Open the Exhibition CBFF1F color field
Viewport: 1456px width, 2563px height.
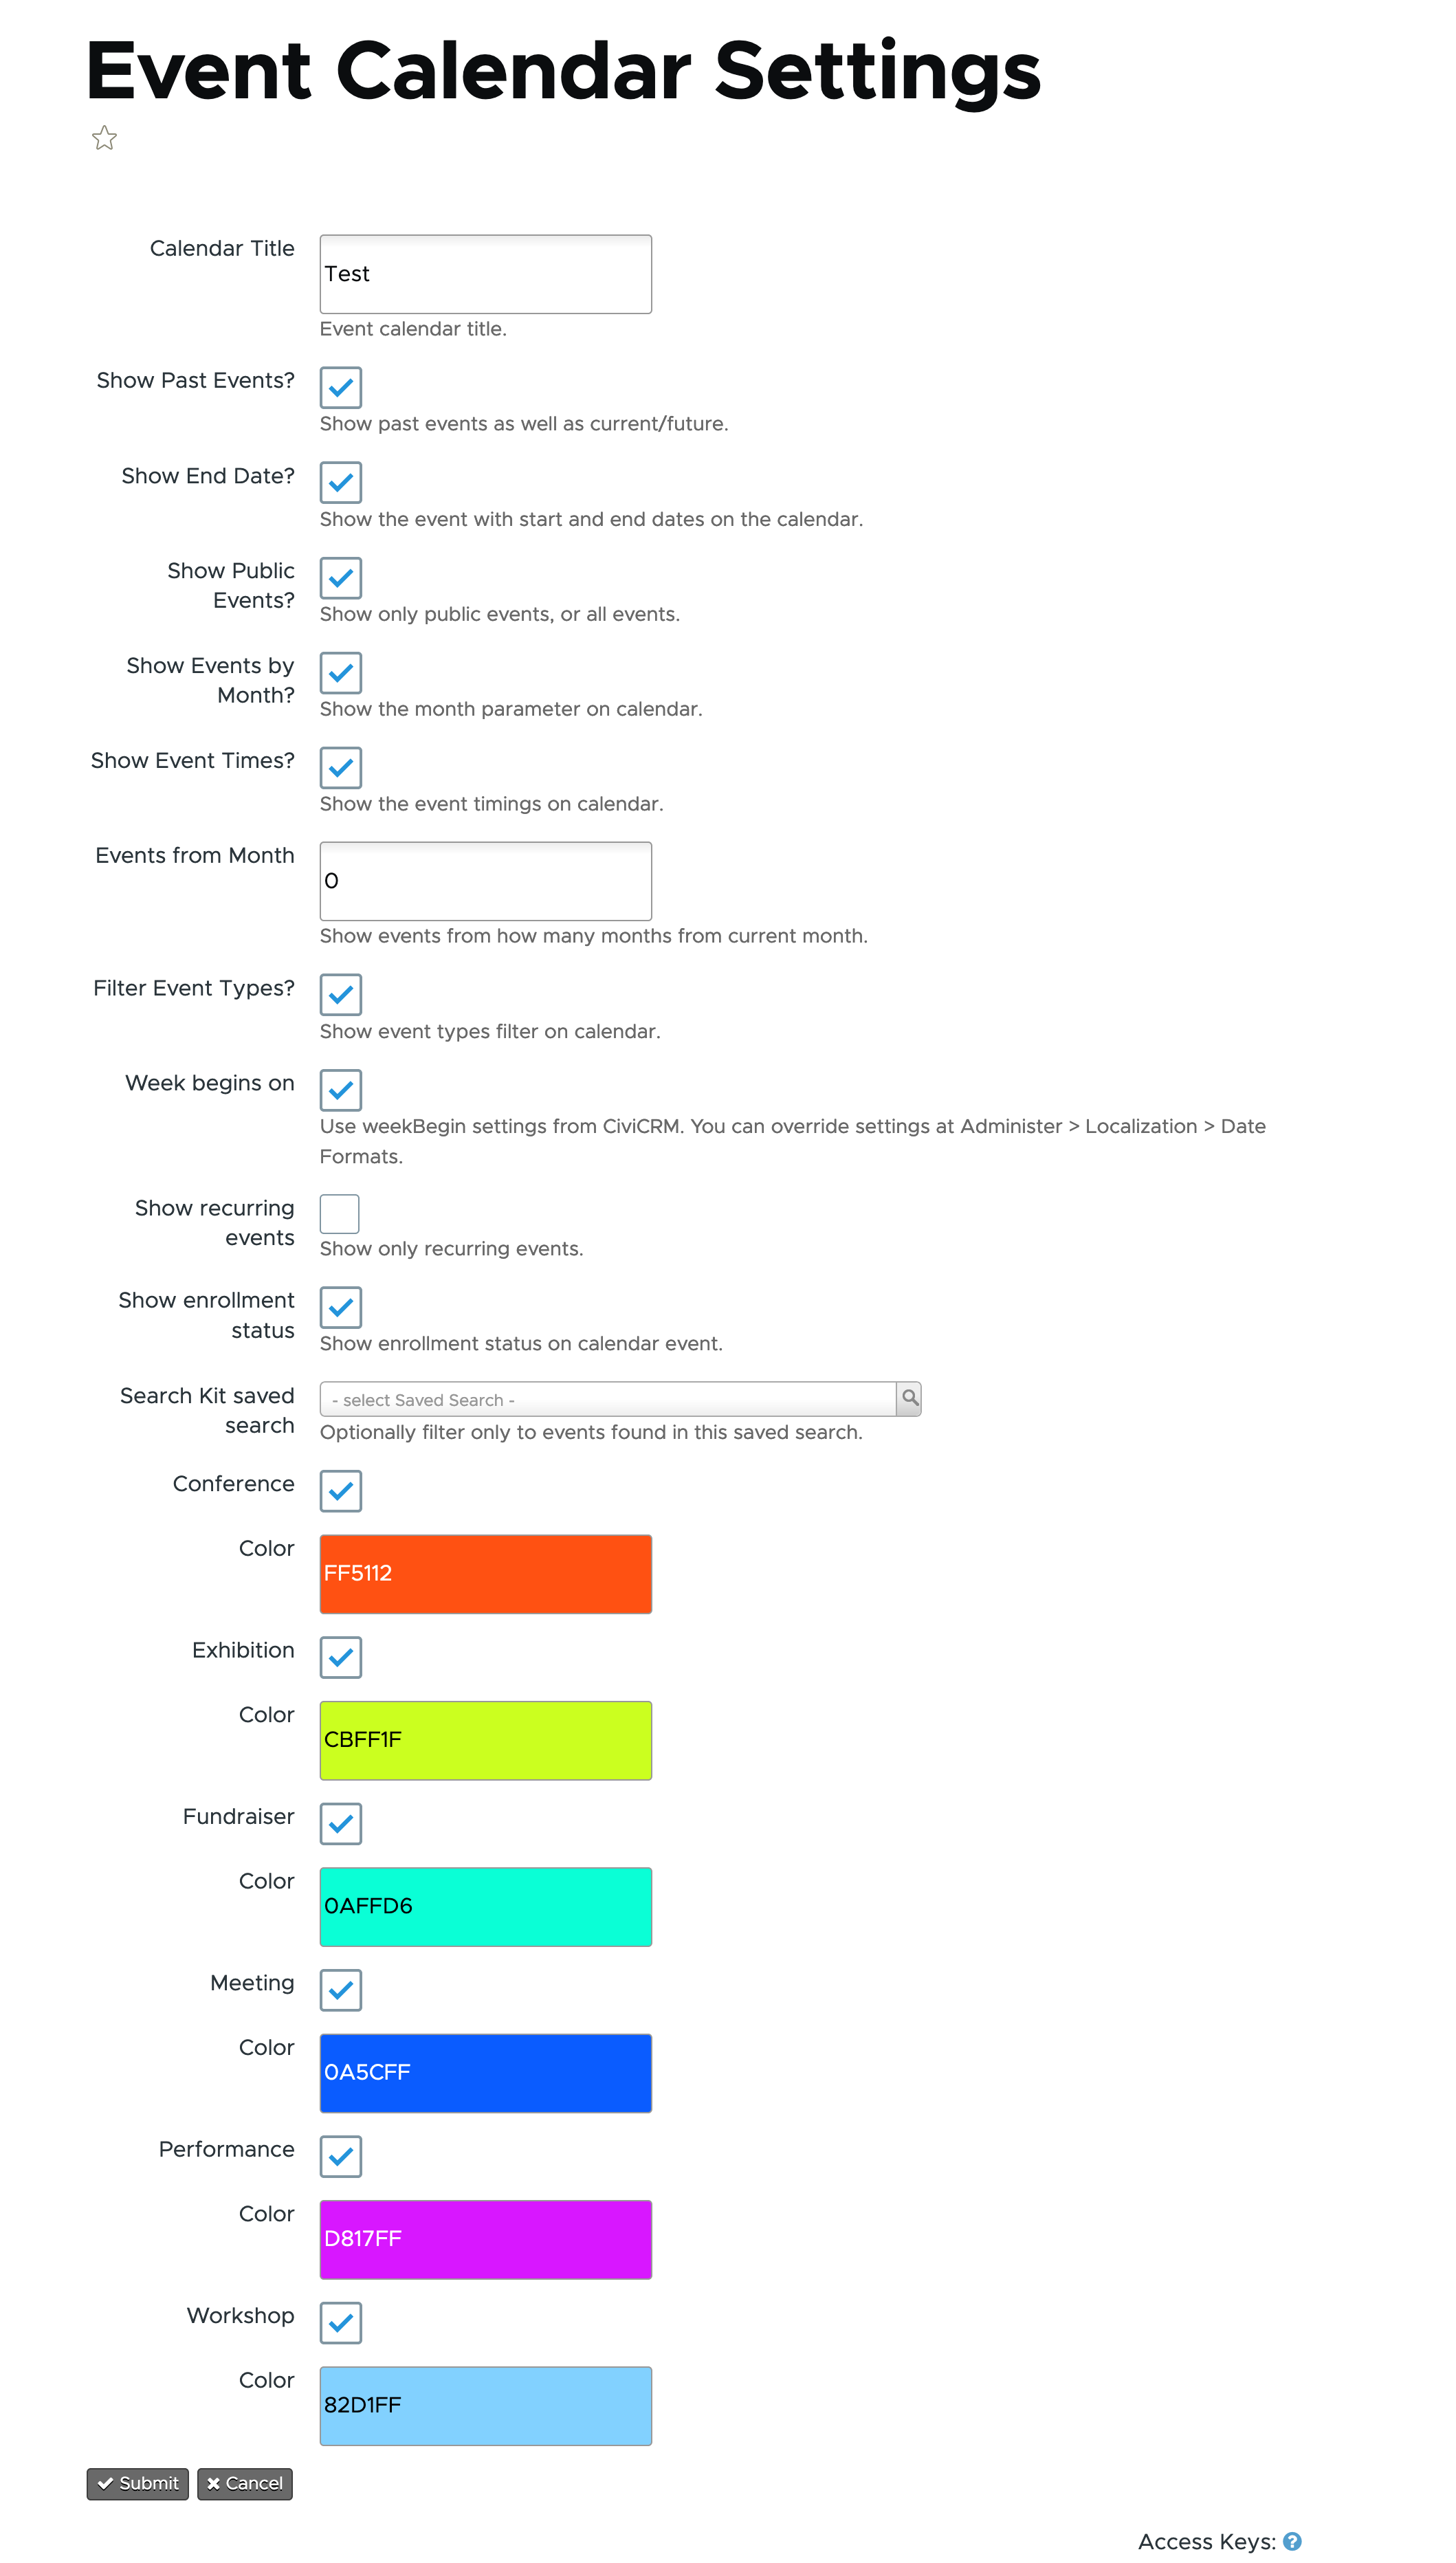(x=485, y=1740)
